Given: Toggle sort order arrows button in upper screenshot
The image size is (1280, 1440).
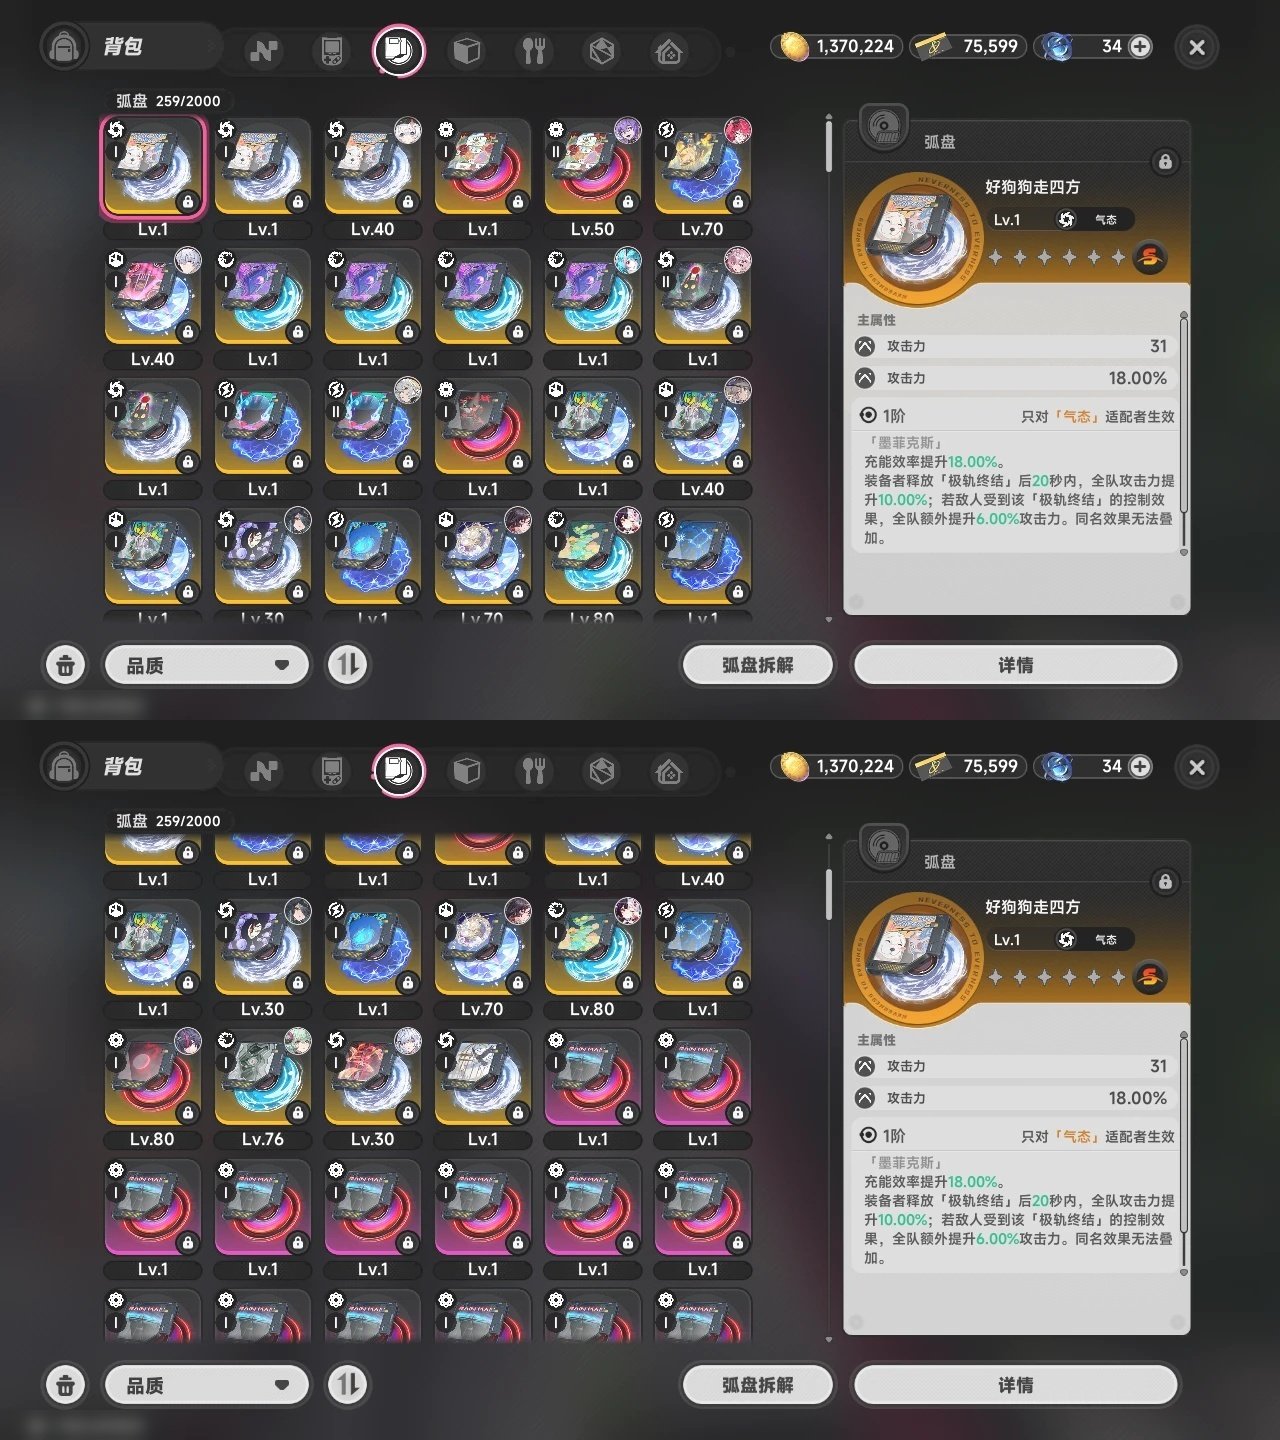Looking at the screenshot, I should [x=347, y=665].
